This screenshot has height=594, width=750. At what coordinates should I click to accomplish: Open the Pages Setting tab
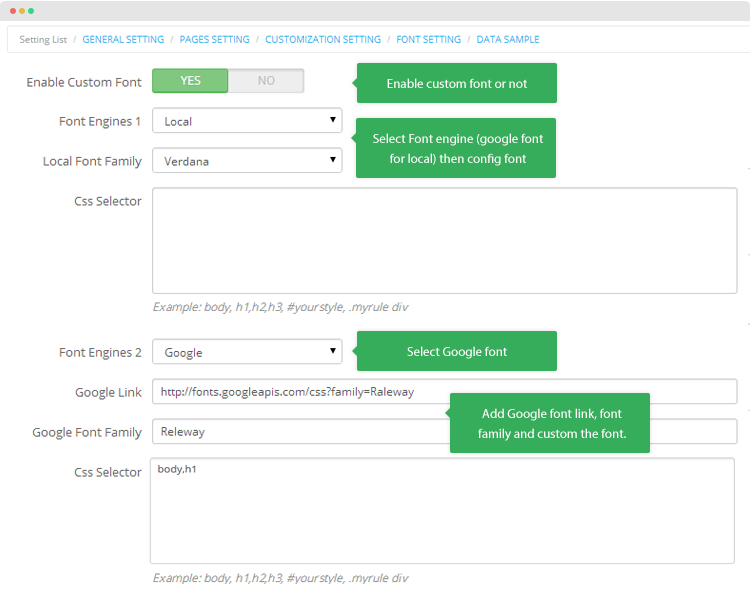214,39
